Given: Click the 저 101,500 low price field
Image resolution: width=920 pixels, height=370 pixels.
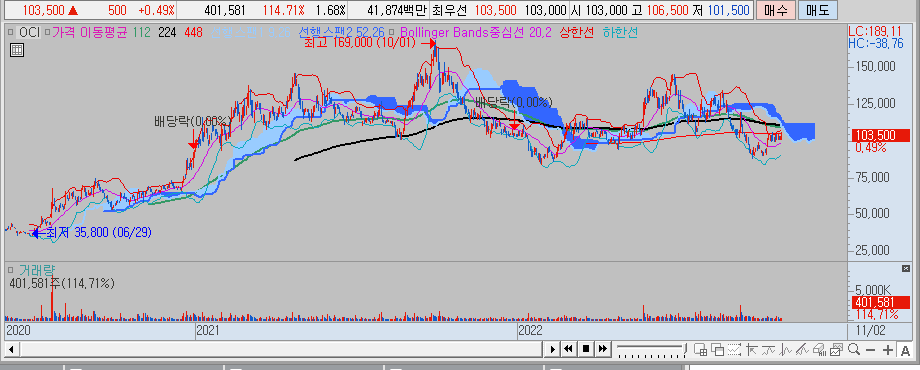Looking at the screenshot, I should click(722, 10).
